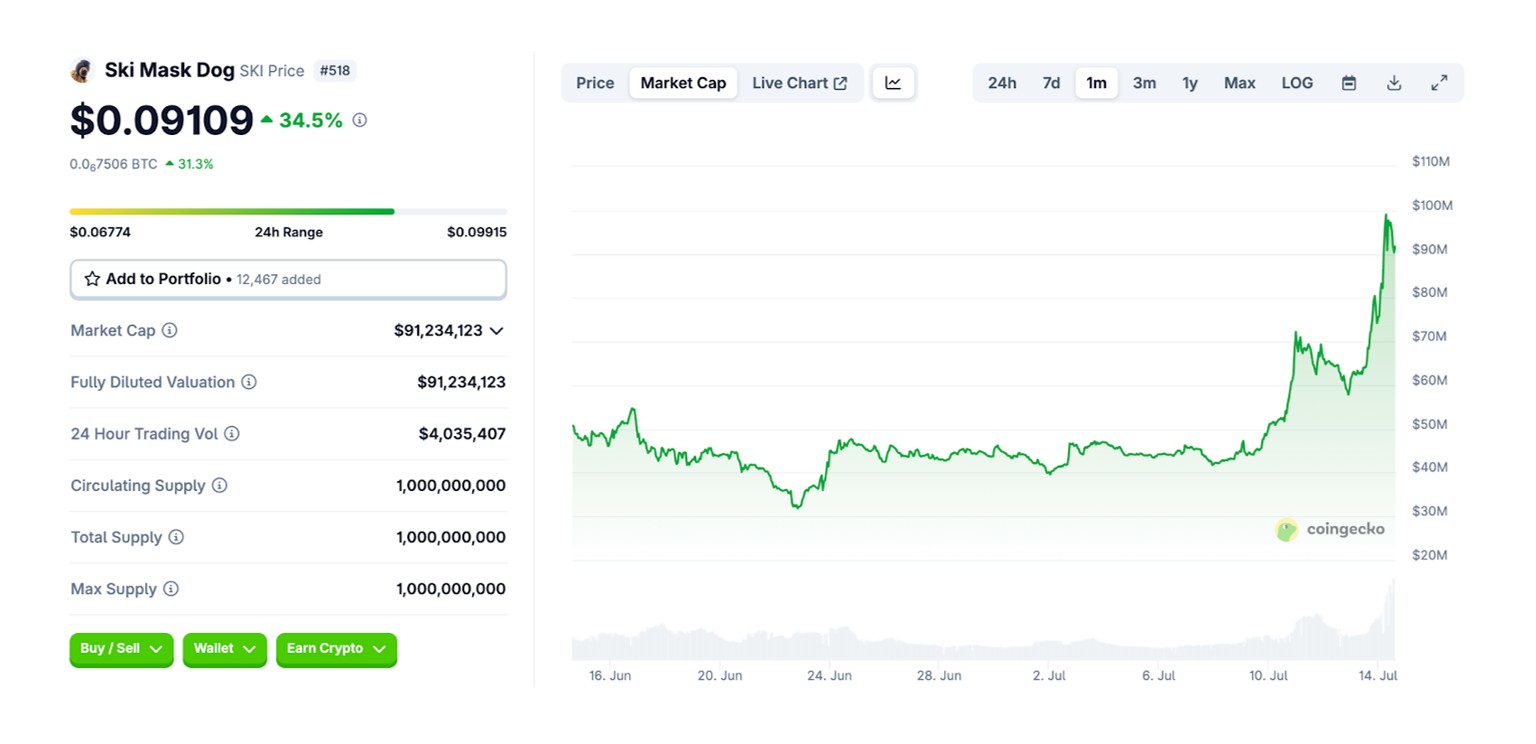Open the Live Chart tab
Viewport: 1536px width, 744px height.
pyautogui.click(x=800, y=83)
